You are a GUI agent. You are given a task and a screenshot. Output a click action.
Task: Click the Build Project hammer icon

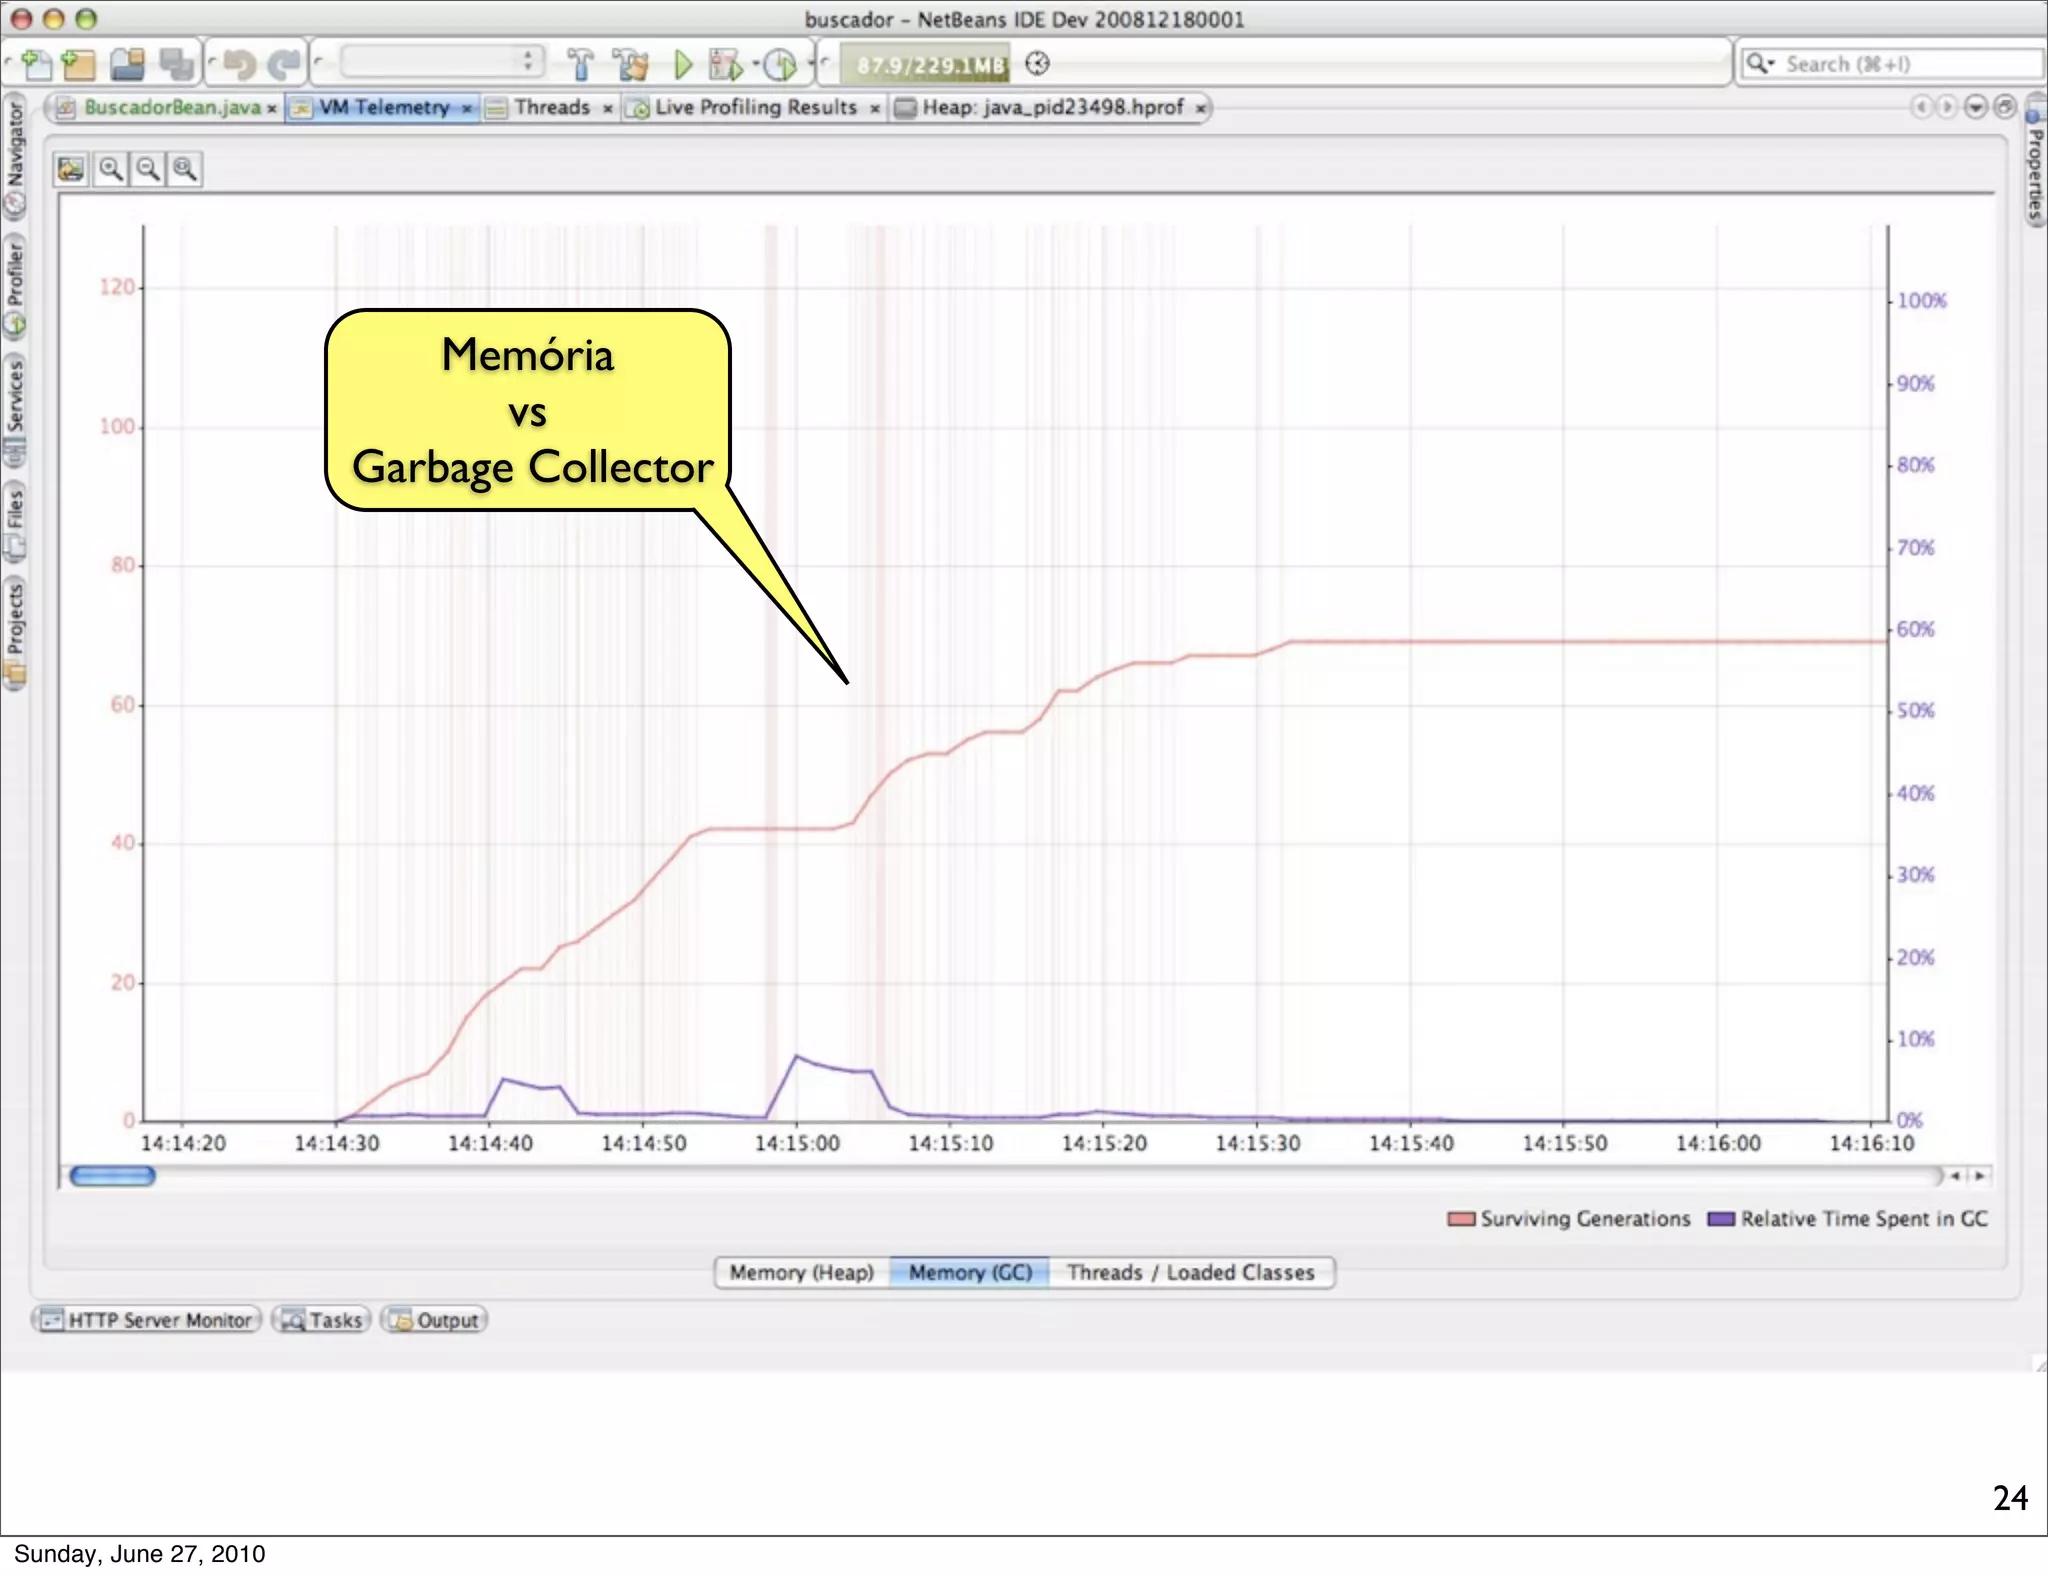tap(580, 65)
